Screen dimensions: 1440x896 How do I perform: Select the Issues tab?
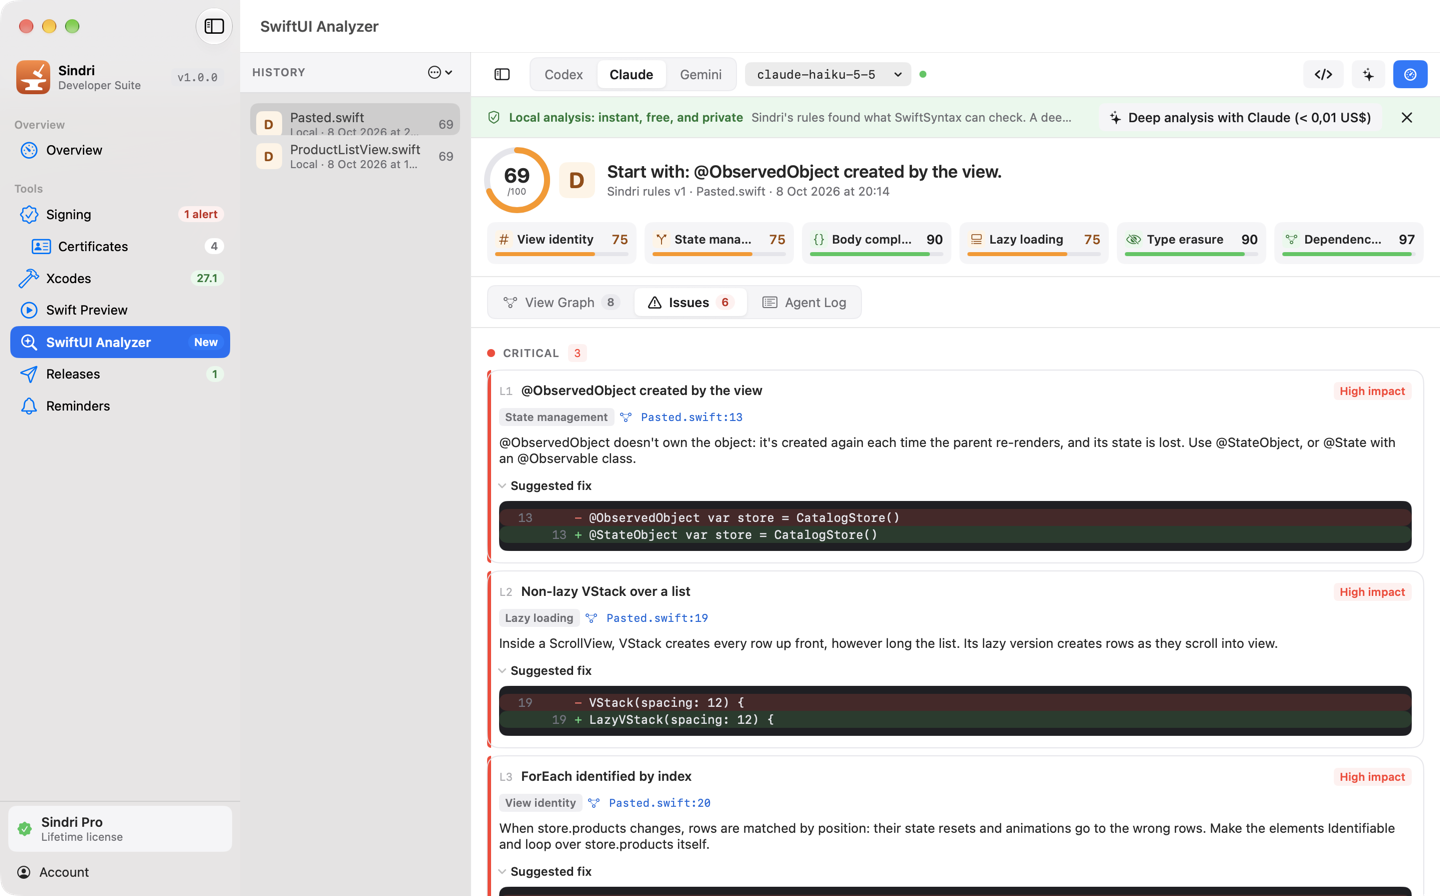691,302
